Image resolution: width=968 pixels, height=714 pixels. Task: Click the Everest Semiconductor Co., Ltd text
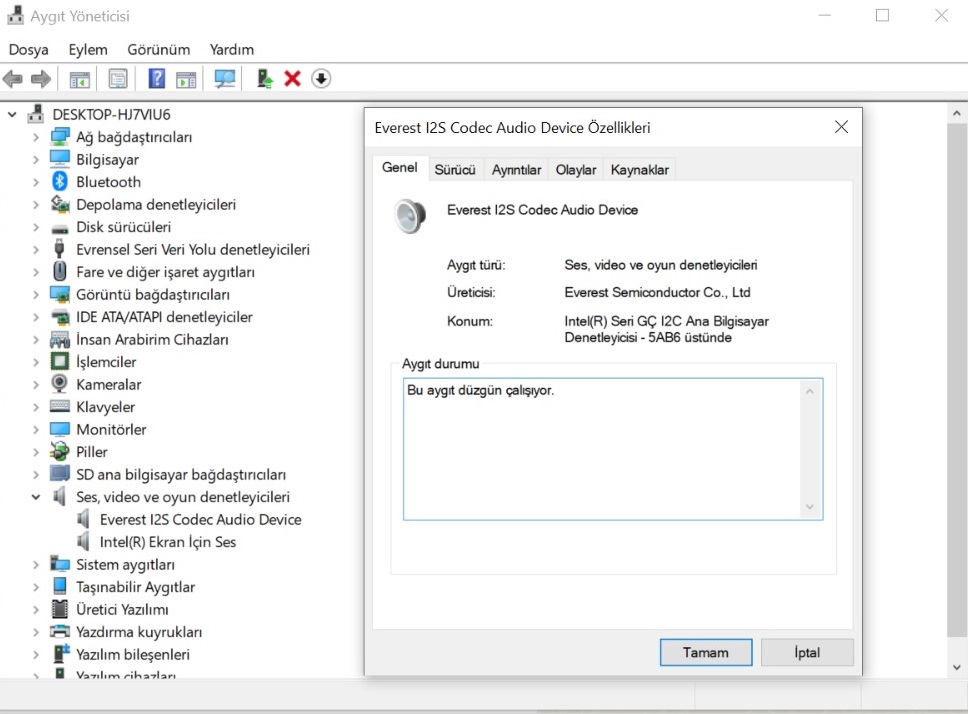tap(657, 292)
